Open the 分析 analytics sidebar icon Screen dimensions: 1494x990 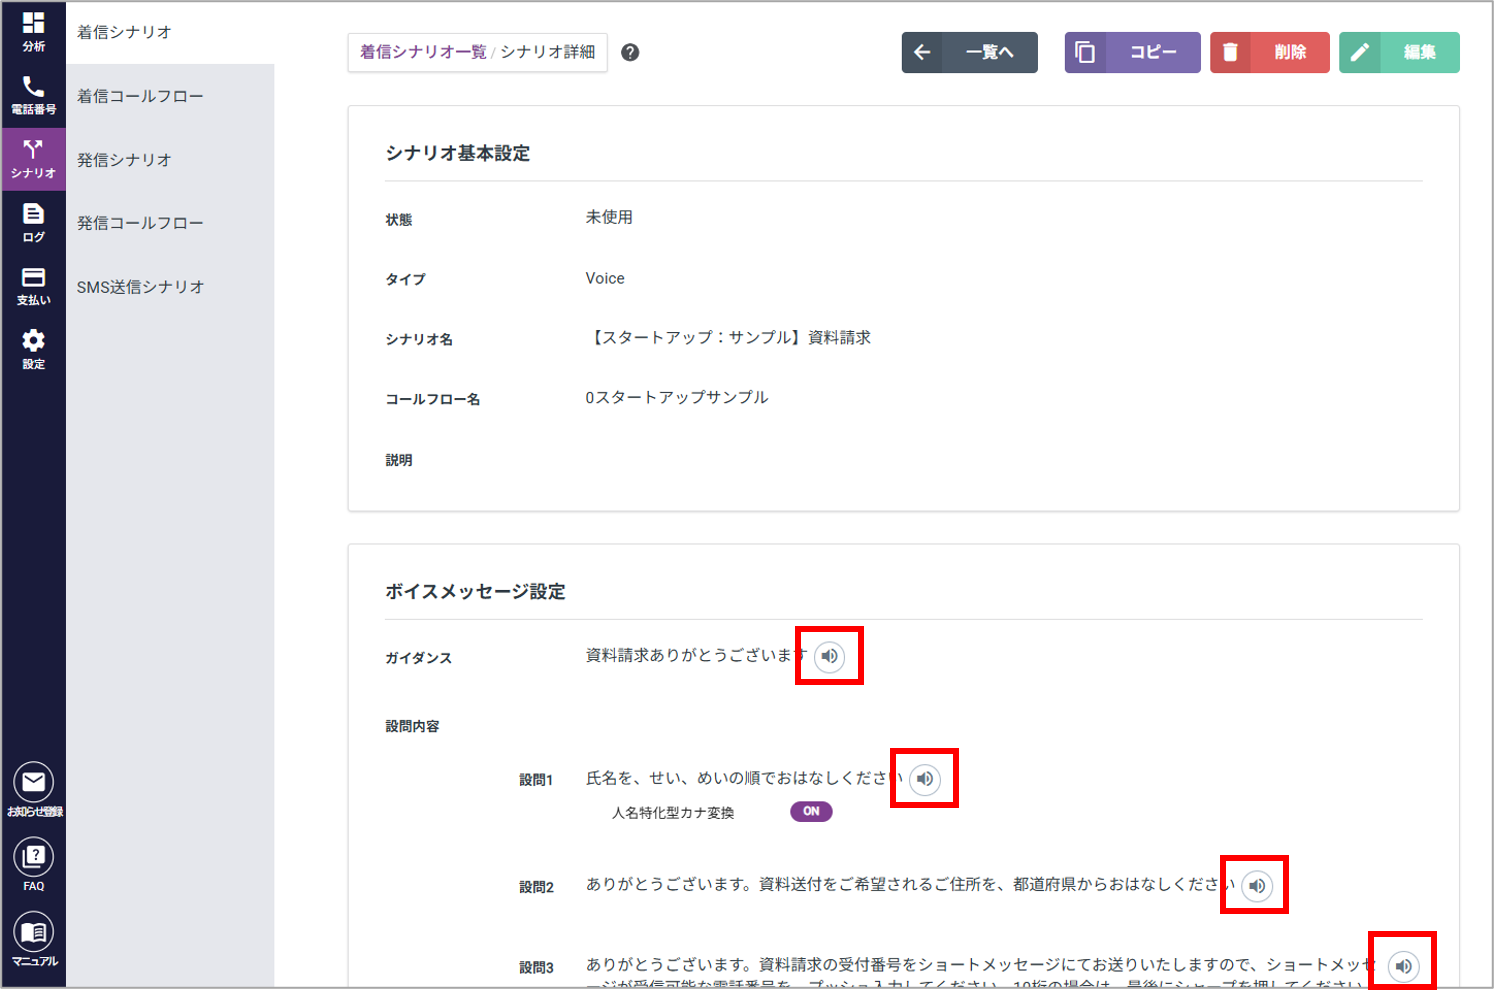[33, 32]
